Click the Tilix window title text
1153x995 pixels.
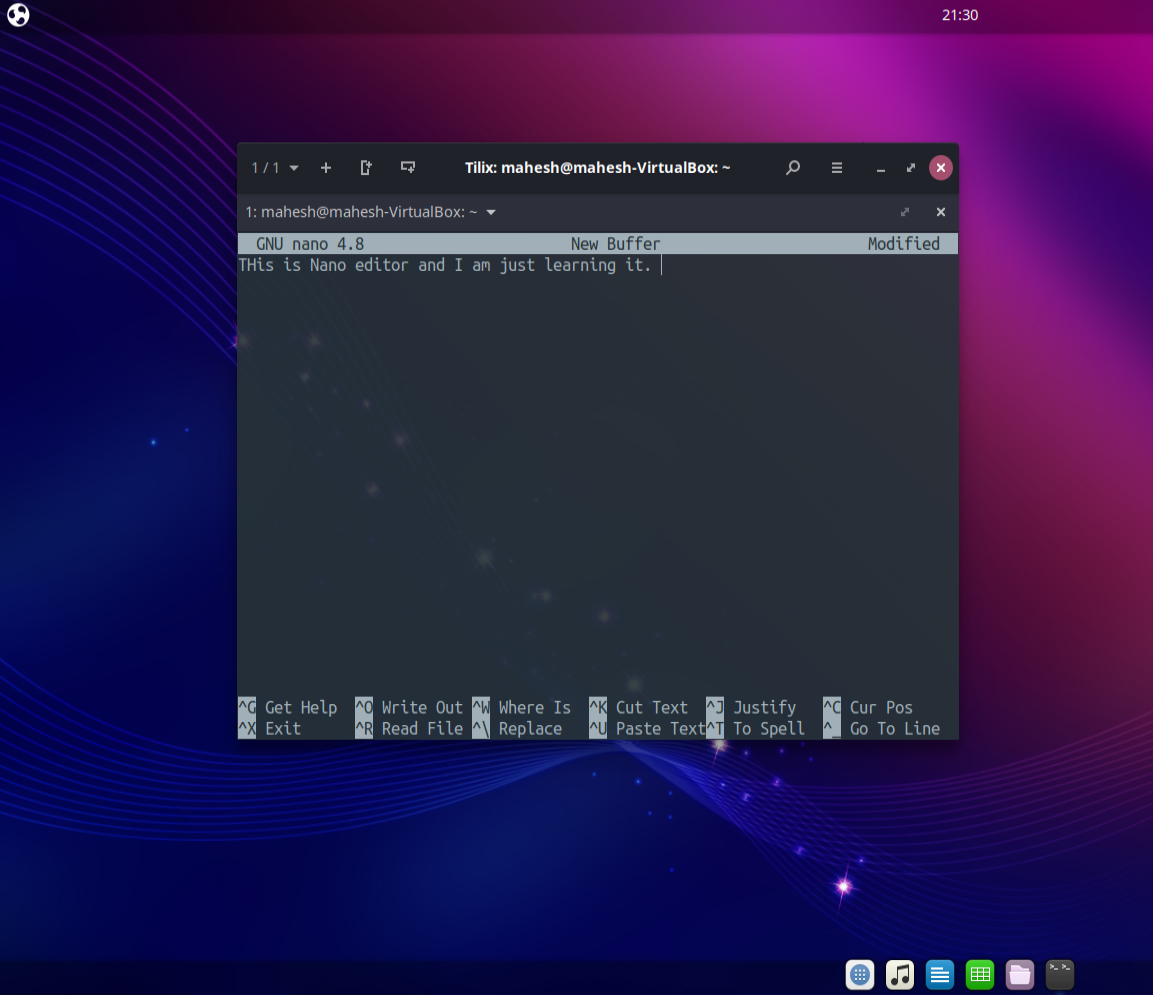(597, 168)
